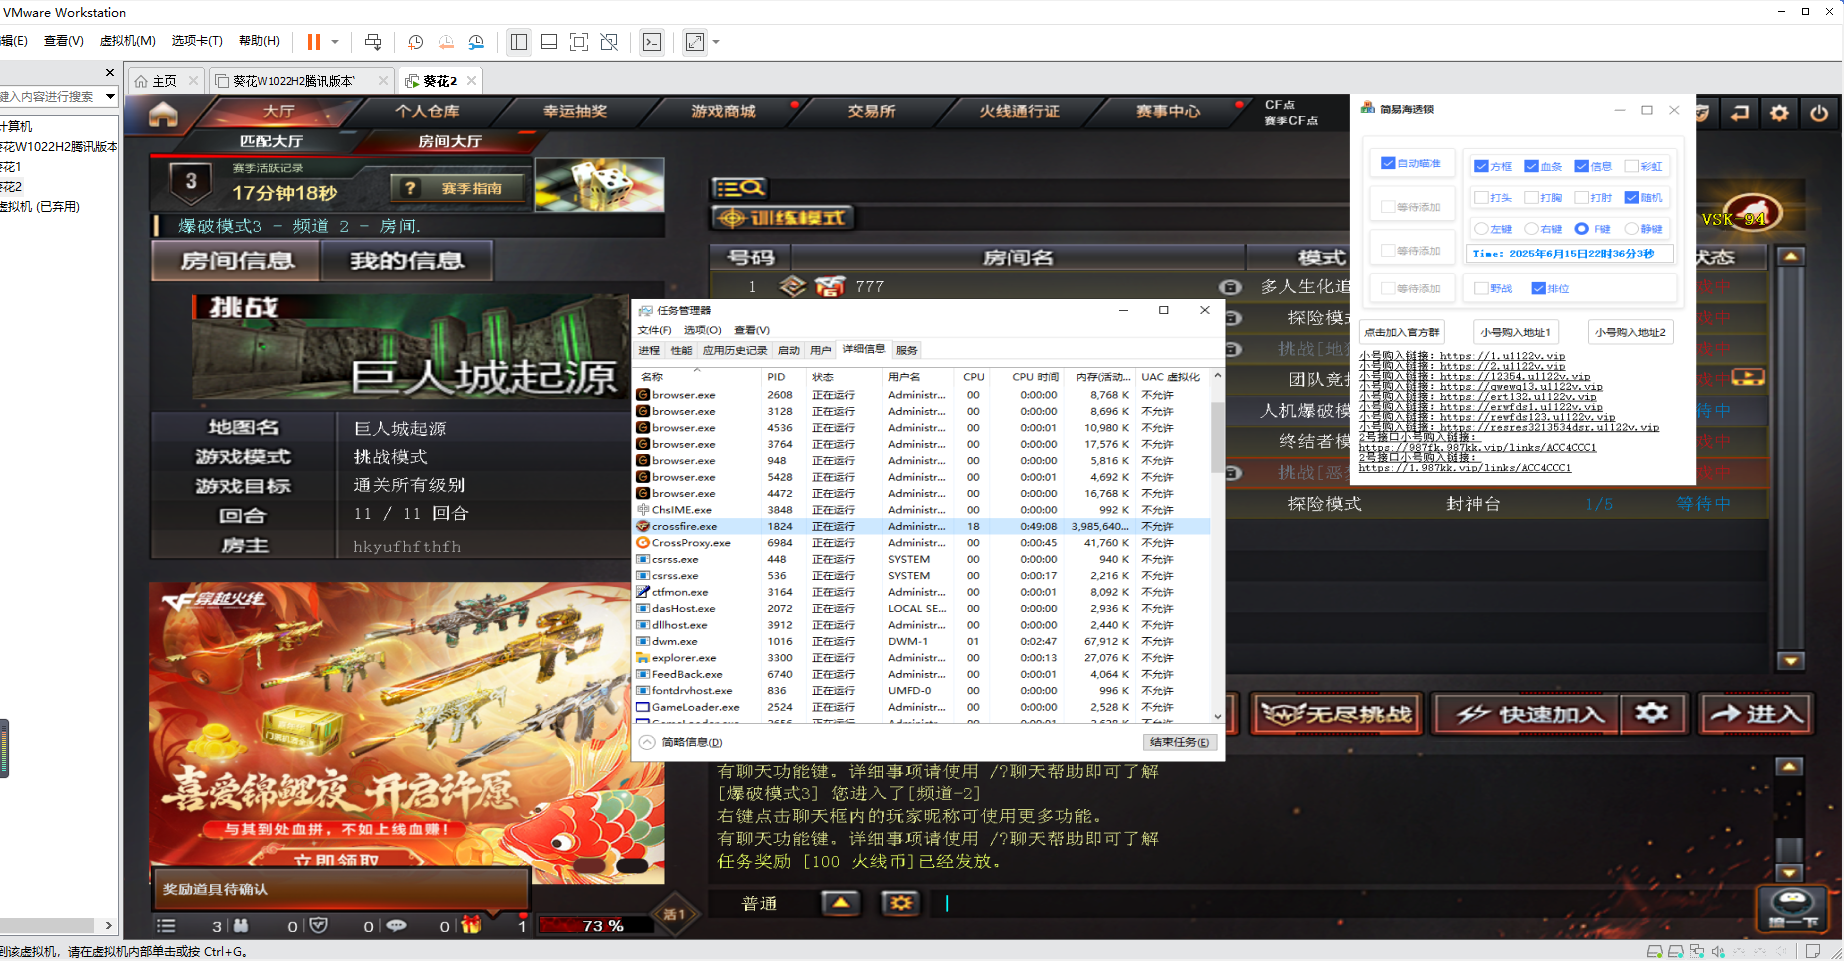Uncheck the 自动瞄准 checkbox
Viewport: 1844px width, 961px height.
coord(1389,163)
